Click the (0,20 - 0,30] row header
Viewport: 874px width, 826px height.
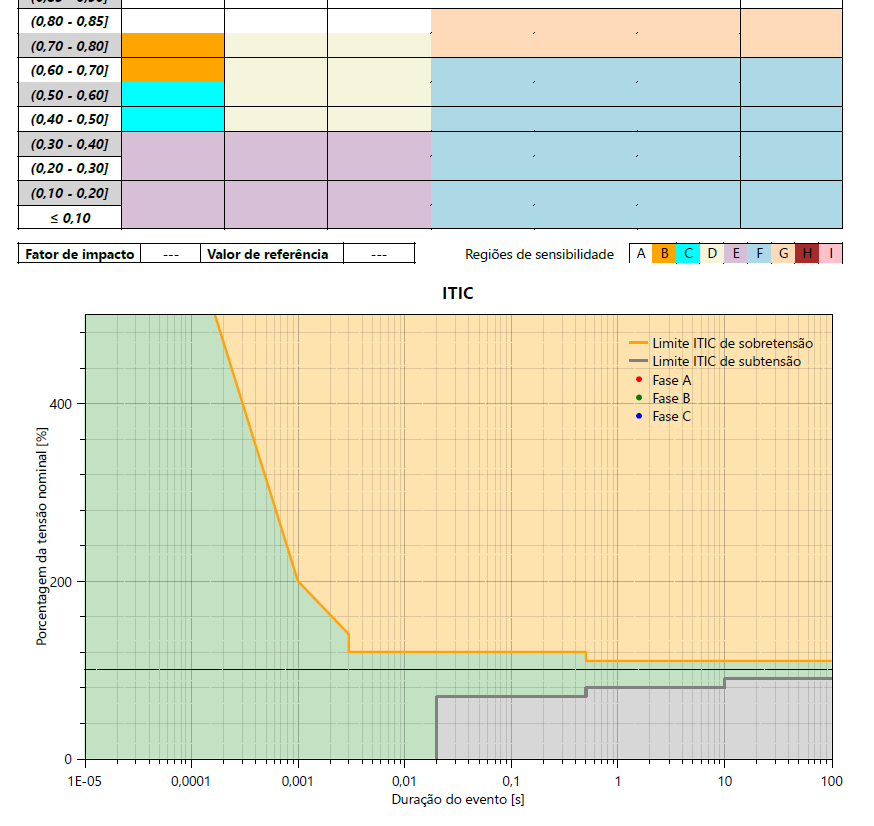[70, 168]
